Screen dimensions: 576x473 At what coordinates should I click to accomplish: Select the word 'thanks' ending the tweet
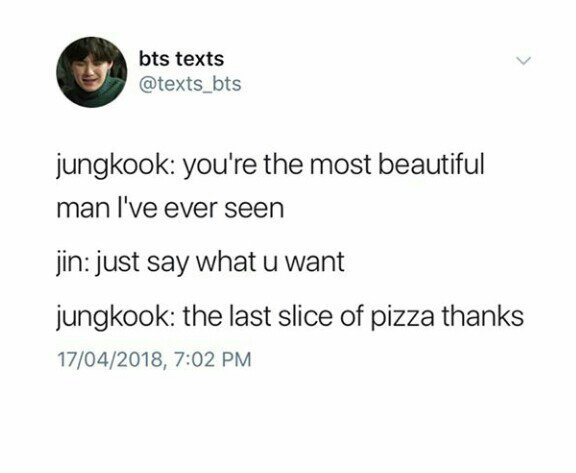[482, 317]
